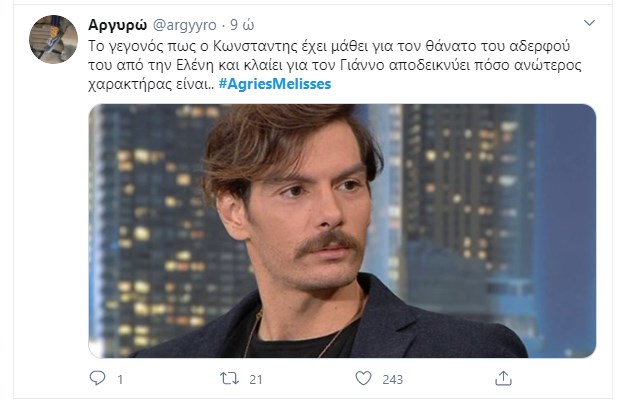
Task: Click the reply count of 1
Action: pyautogui.click(x=120, y=379)
